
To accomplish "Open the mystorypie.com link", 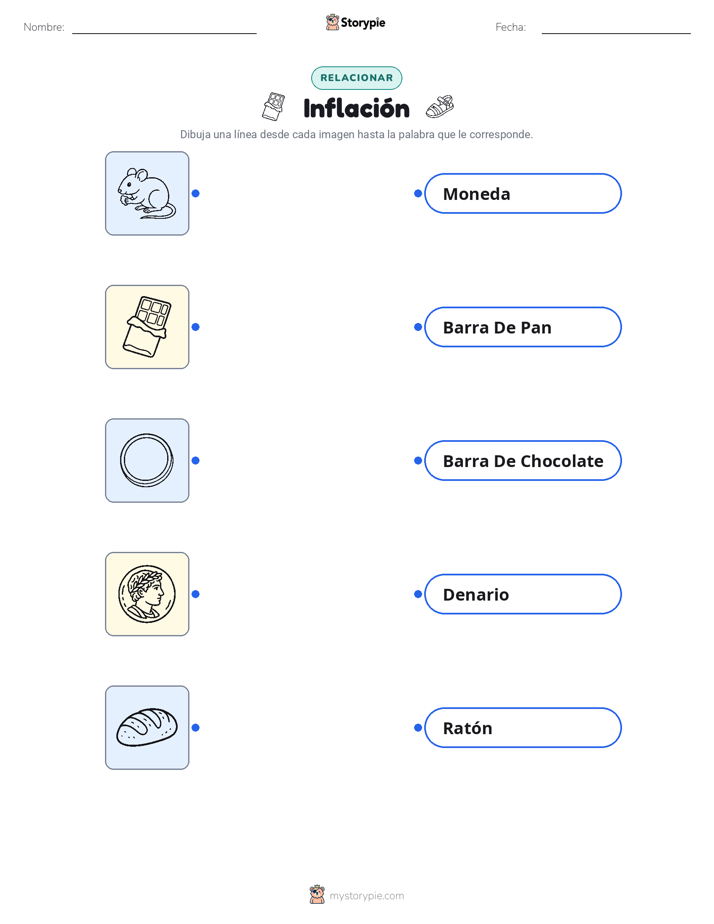I will pyautogui.click(x=366, y=896).
